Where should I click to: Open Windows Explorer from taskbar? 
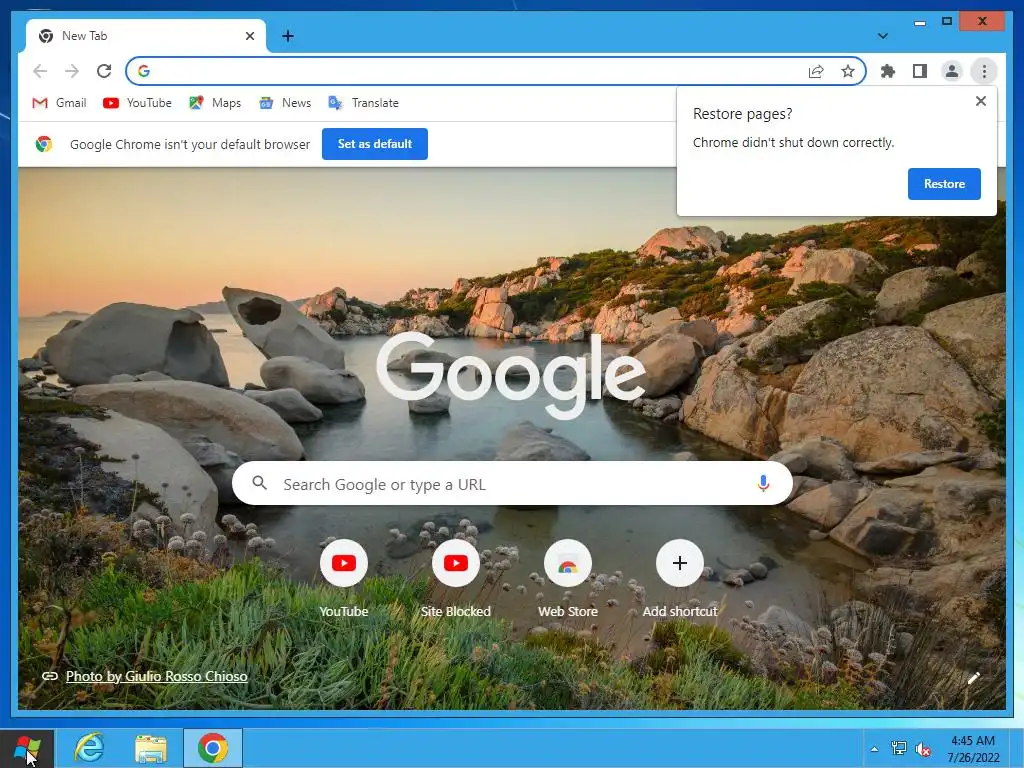coord(151,748)
